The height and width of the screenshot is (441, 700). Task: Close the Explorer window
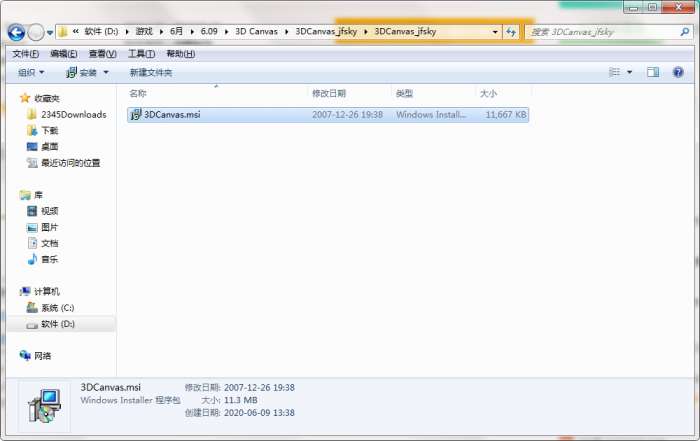click(x=678, y=7)
